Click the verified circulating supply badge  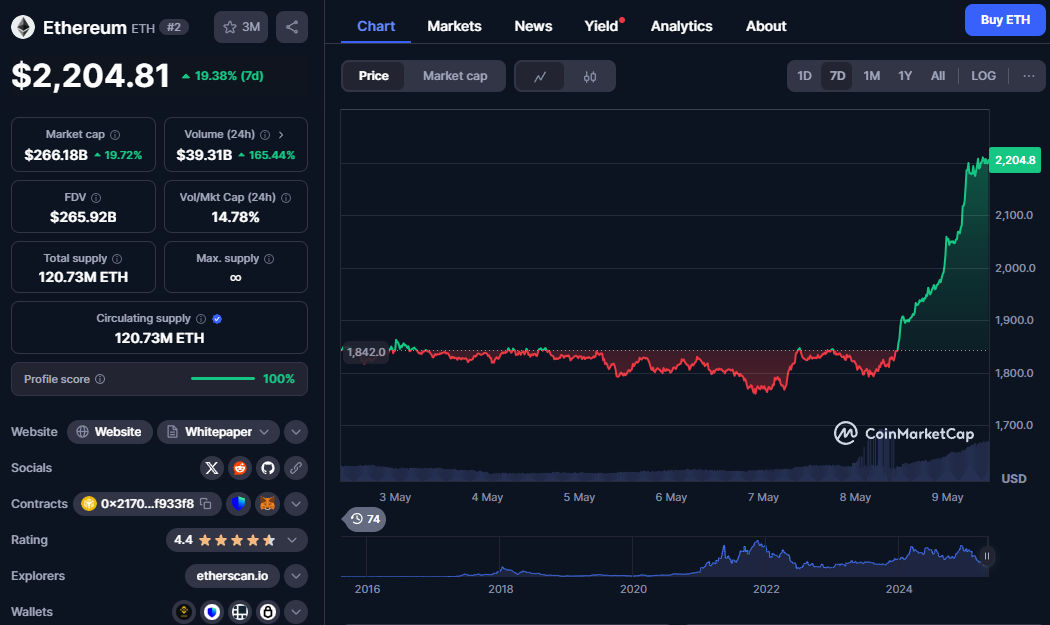(x=217, y=319)
